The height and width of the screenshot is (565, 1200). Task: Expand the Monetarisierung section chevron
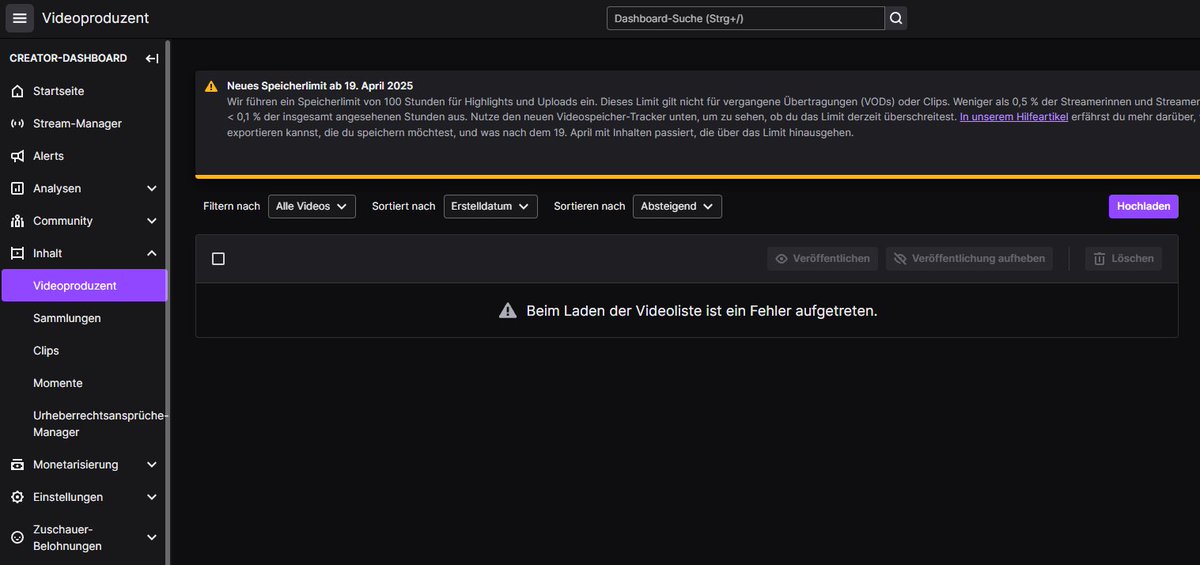click(152, 465)
